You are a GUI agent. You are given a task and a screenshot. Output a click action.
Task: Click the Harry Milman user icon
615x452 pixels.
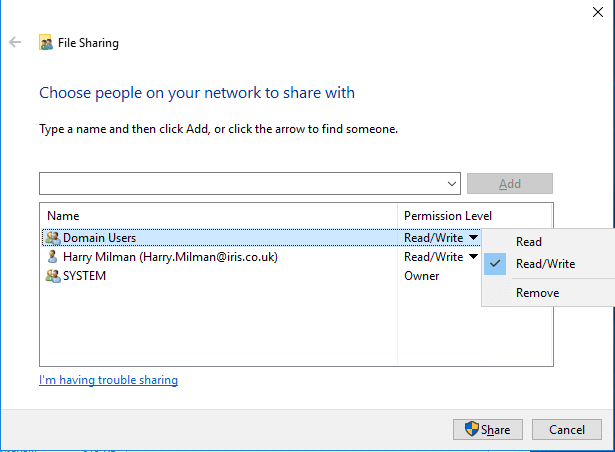click(x=52, y=257)
